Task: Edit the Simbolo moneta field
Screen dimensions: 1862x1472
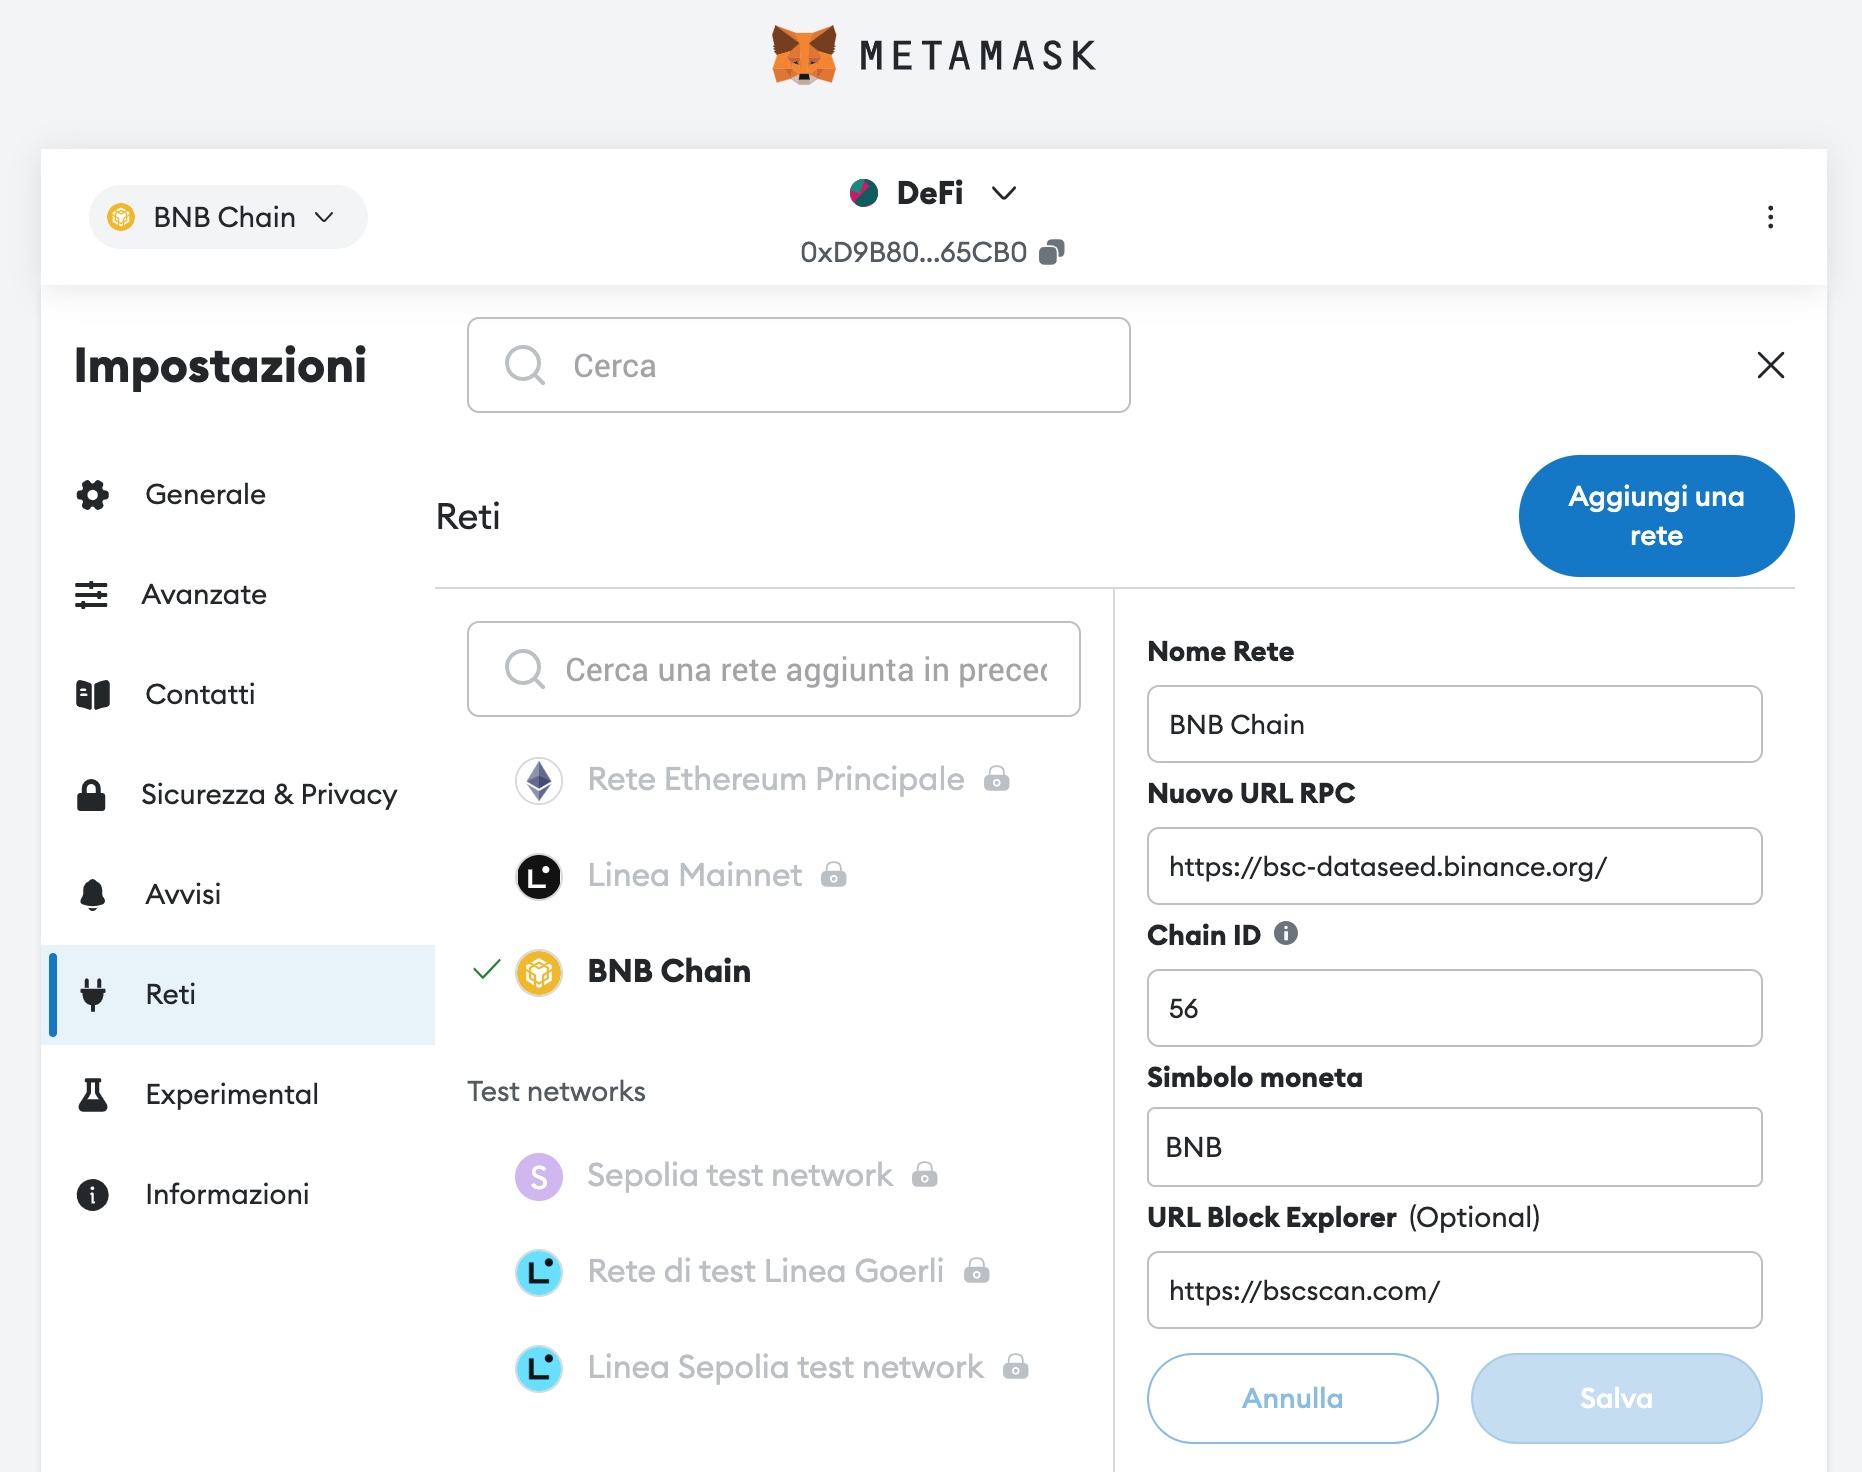Action: [1454, 1147]
